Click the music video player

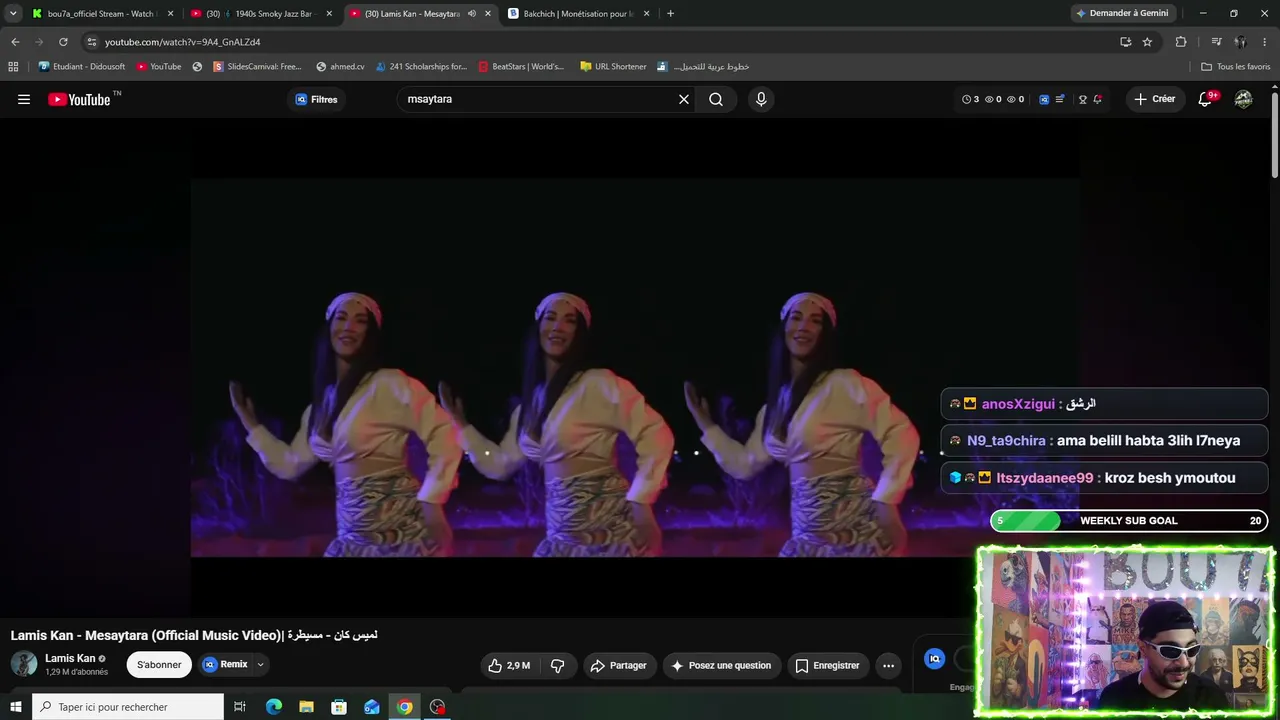[635, 367]
